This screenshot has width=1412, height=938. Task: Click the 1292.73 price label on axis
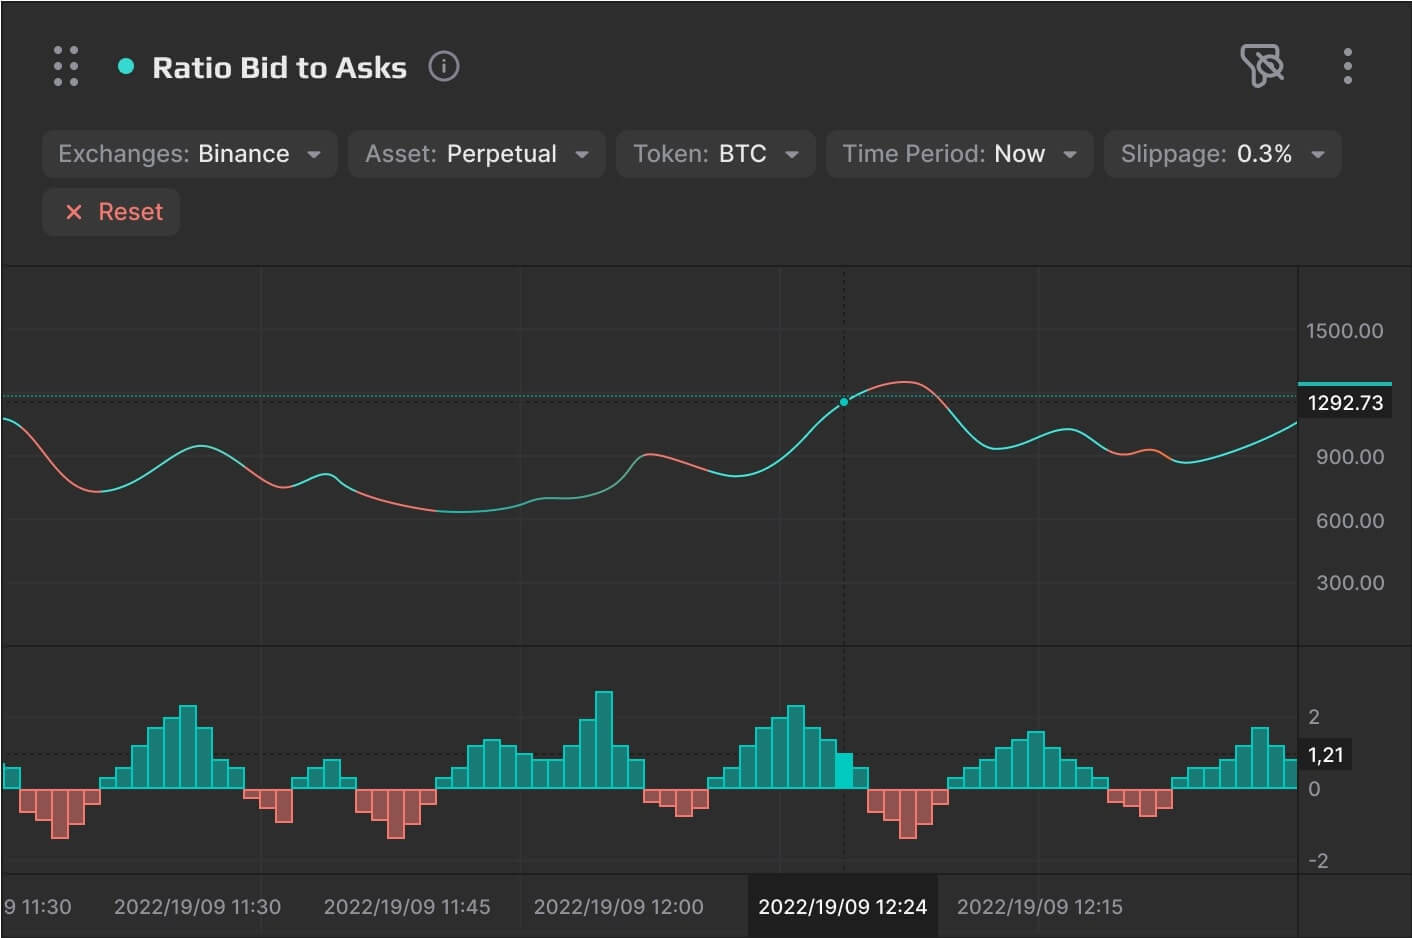click(1345, 402)
